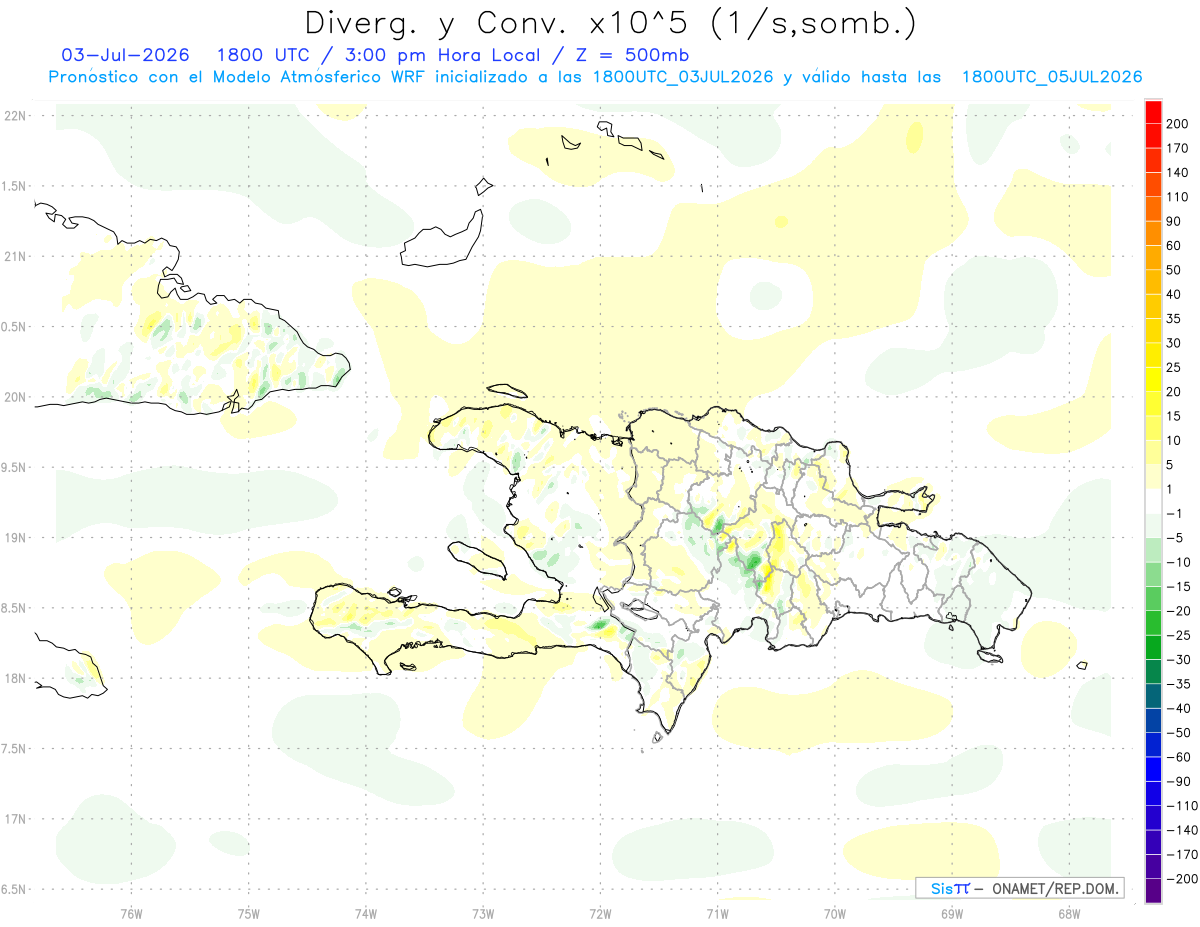Click the '9.5N' latitude label
Viewport: 1200px width, 927px height.
pyautogui.click(x=14, y=467)
